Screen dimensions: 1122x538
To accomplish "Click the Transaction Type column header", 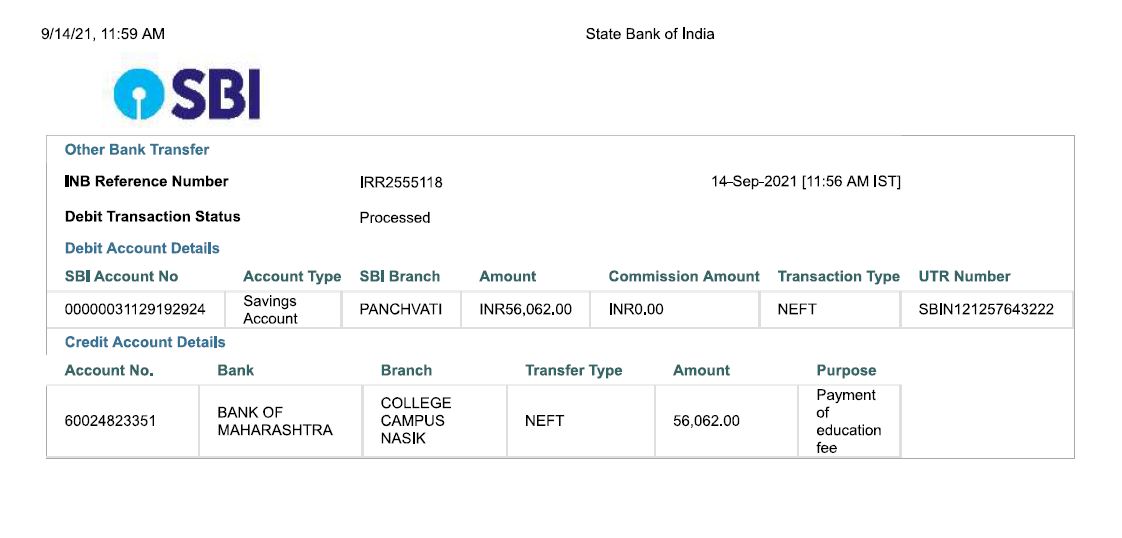I will 838,276.
